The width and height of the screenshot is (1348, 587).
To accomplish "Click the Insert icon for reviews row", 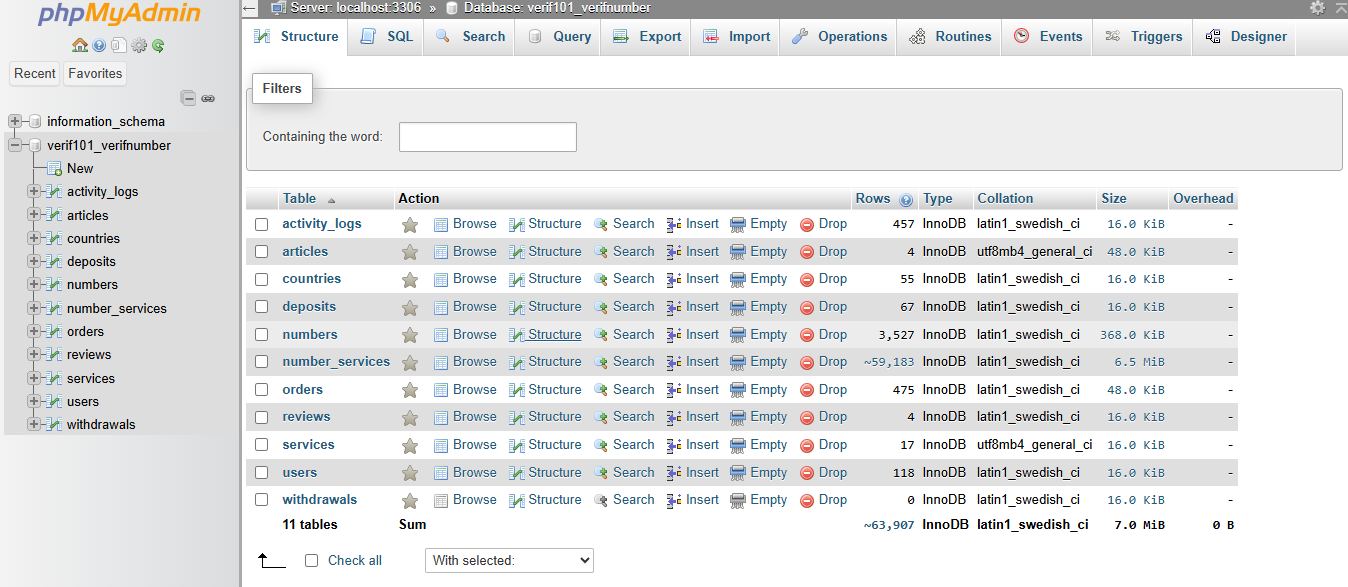I will (674, 417).
